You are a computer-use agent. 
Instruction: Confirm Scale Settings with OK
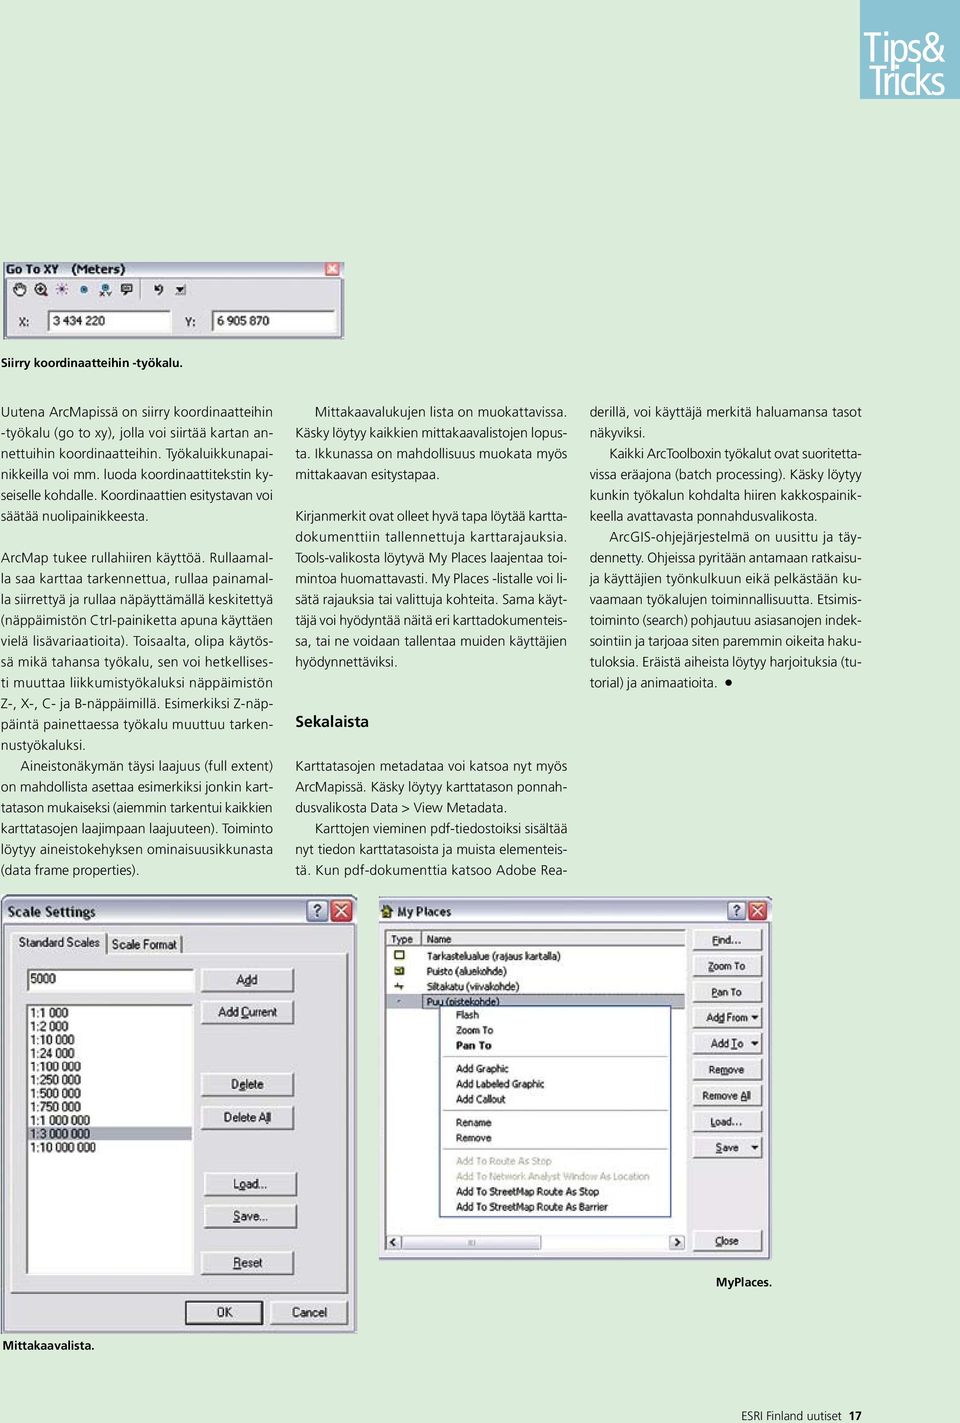[x=224, y=1312]
